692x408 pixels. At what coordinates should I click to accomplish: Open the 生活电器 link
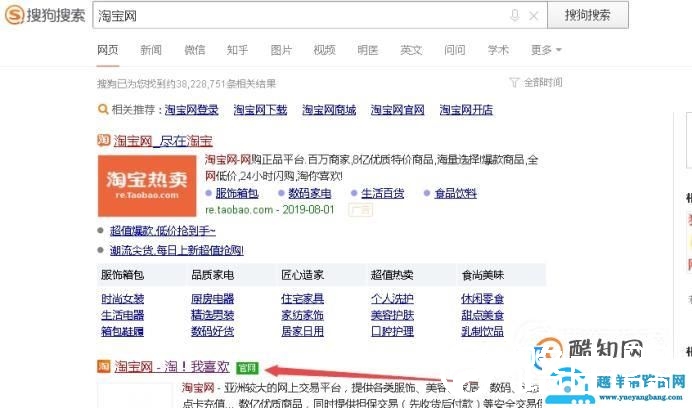[x=123, y=315]
